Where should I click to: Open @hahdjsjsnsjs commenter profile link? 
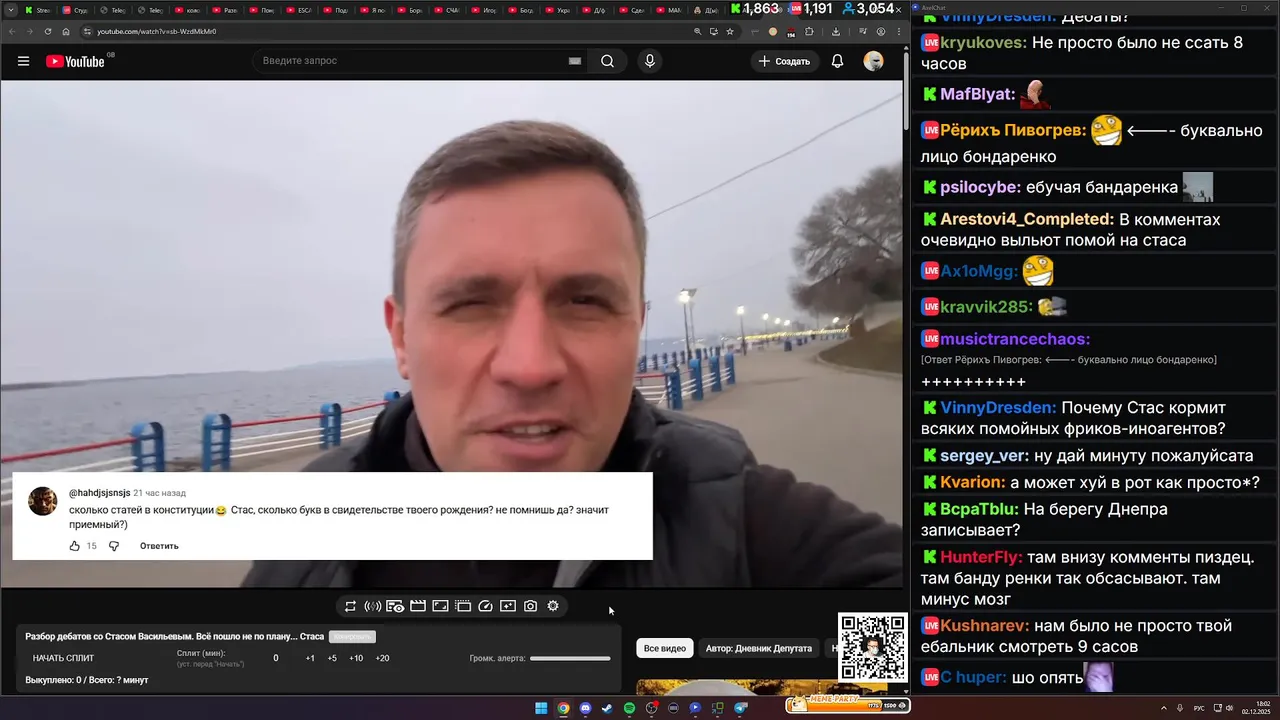pyautogui.click(x=99, y=493)
